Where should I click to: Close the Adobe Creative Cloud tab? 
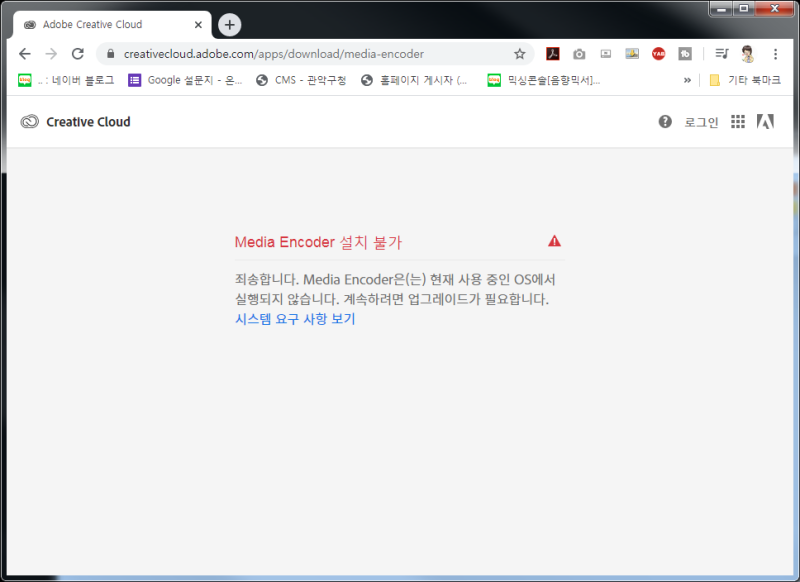(198, 24)
